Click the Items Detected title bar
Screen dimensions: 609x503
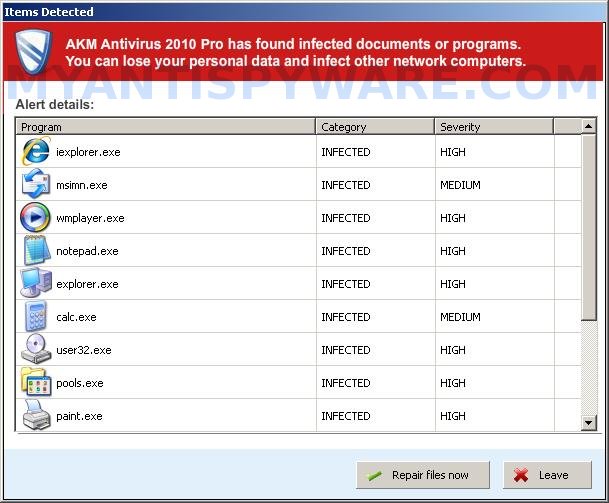pyautogui.click(x=304, y=12)
